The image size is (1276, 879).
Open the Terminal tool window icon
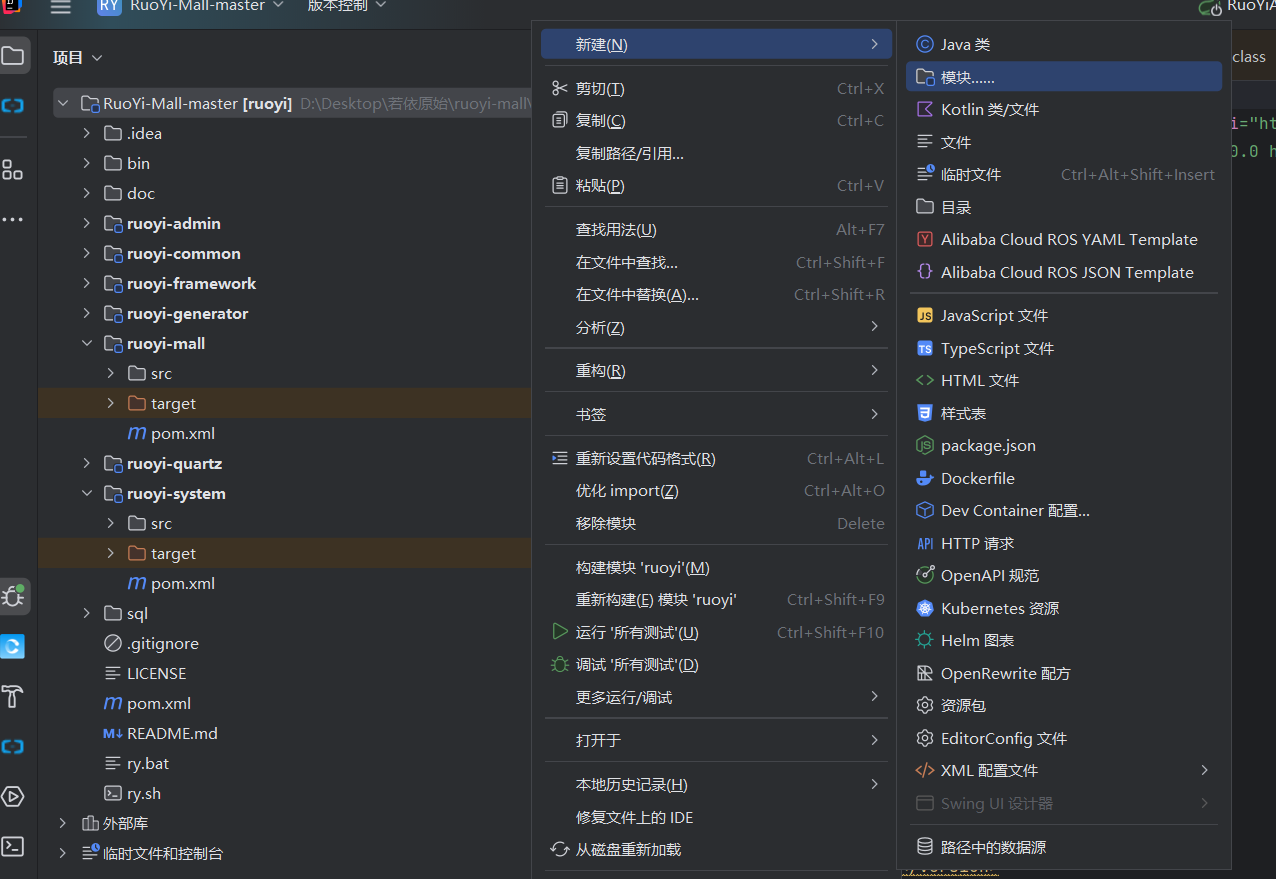pyautogui.click(x=13, y=846)
